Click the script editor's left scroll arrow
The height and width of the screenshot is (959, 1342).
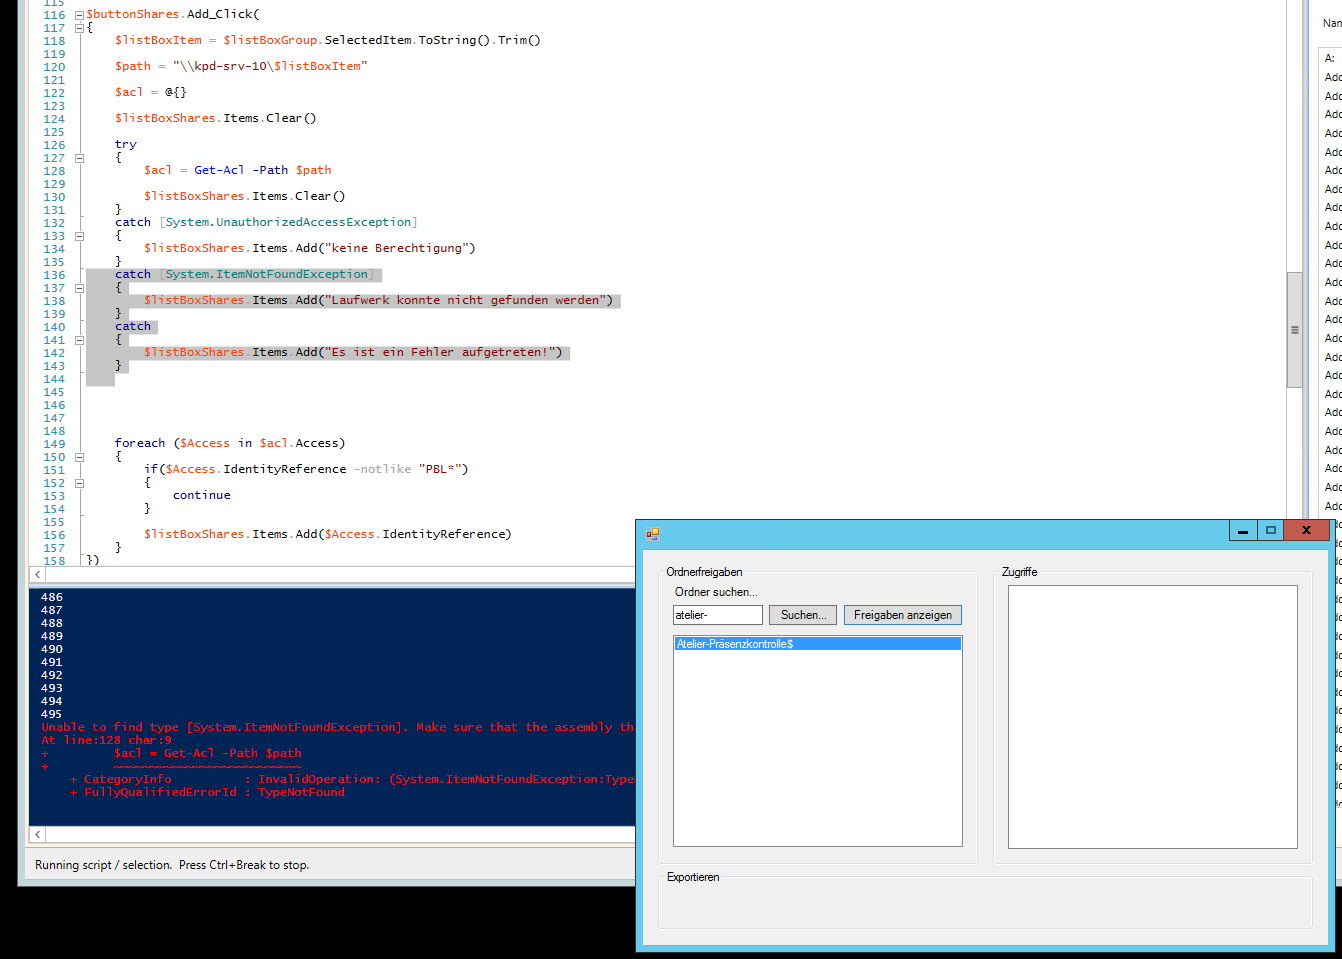tap(38, 574)
